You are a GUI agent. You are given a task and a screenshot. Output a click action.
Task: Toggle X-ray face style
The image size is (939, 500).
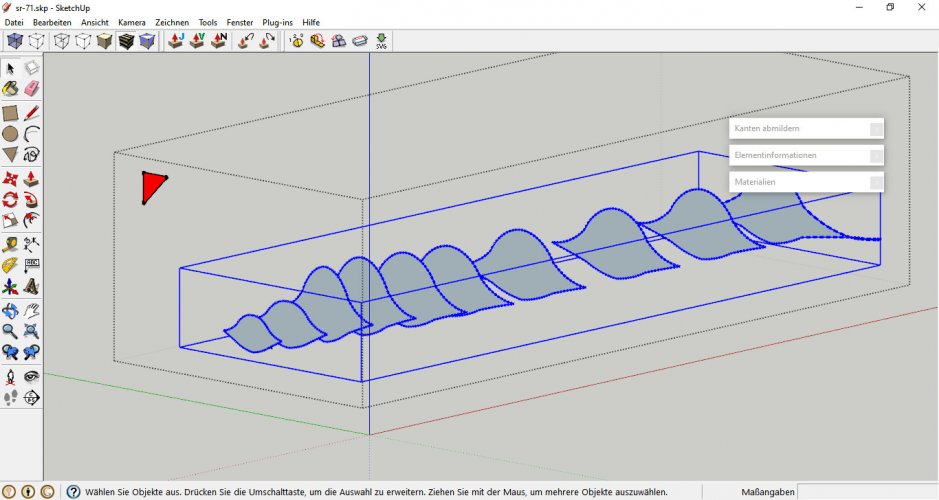(x=15, y=41)
